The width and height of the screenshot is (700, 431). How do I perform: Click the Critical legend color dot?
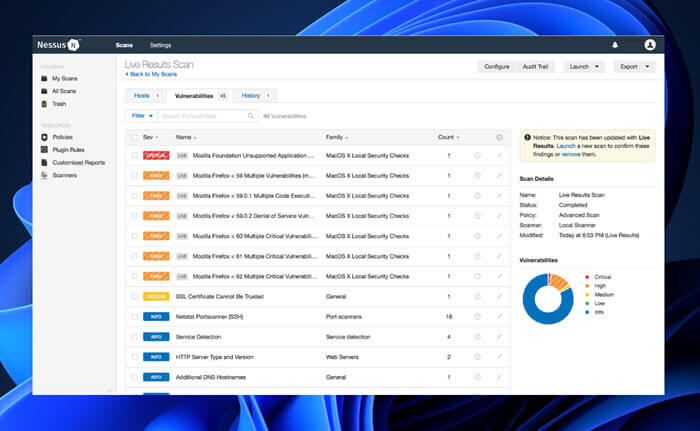click(587, 277)
